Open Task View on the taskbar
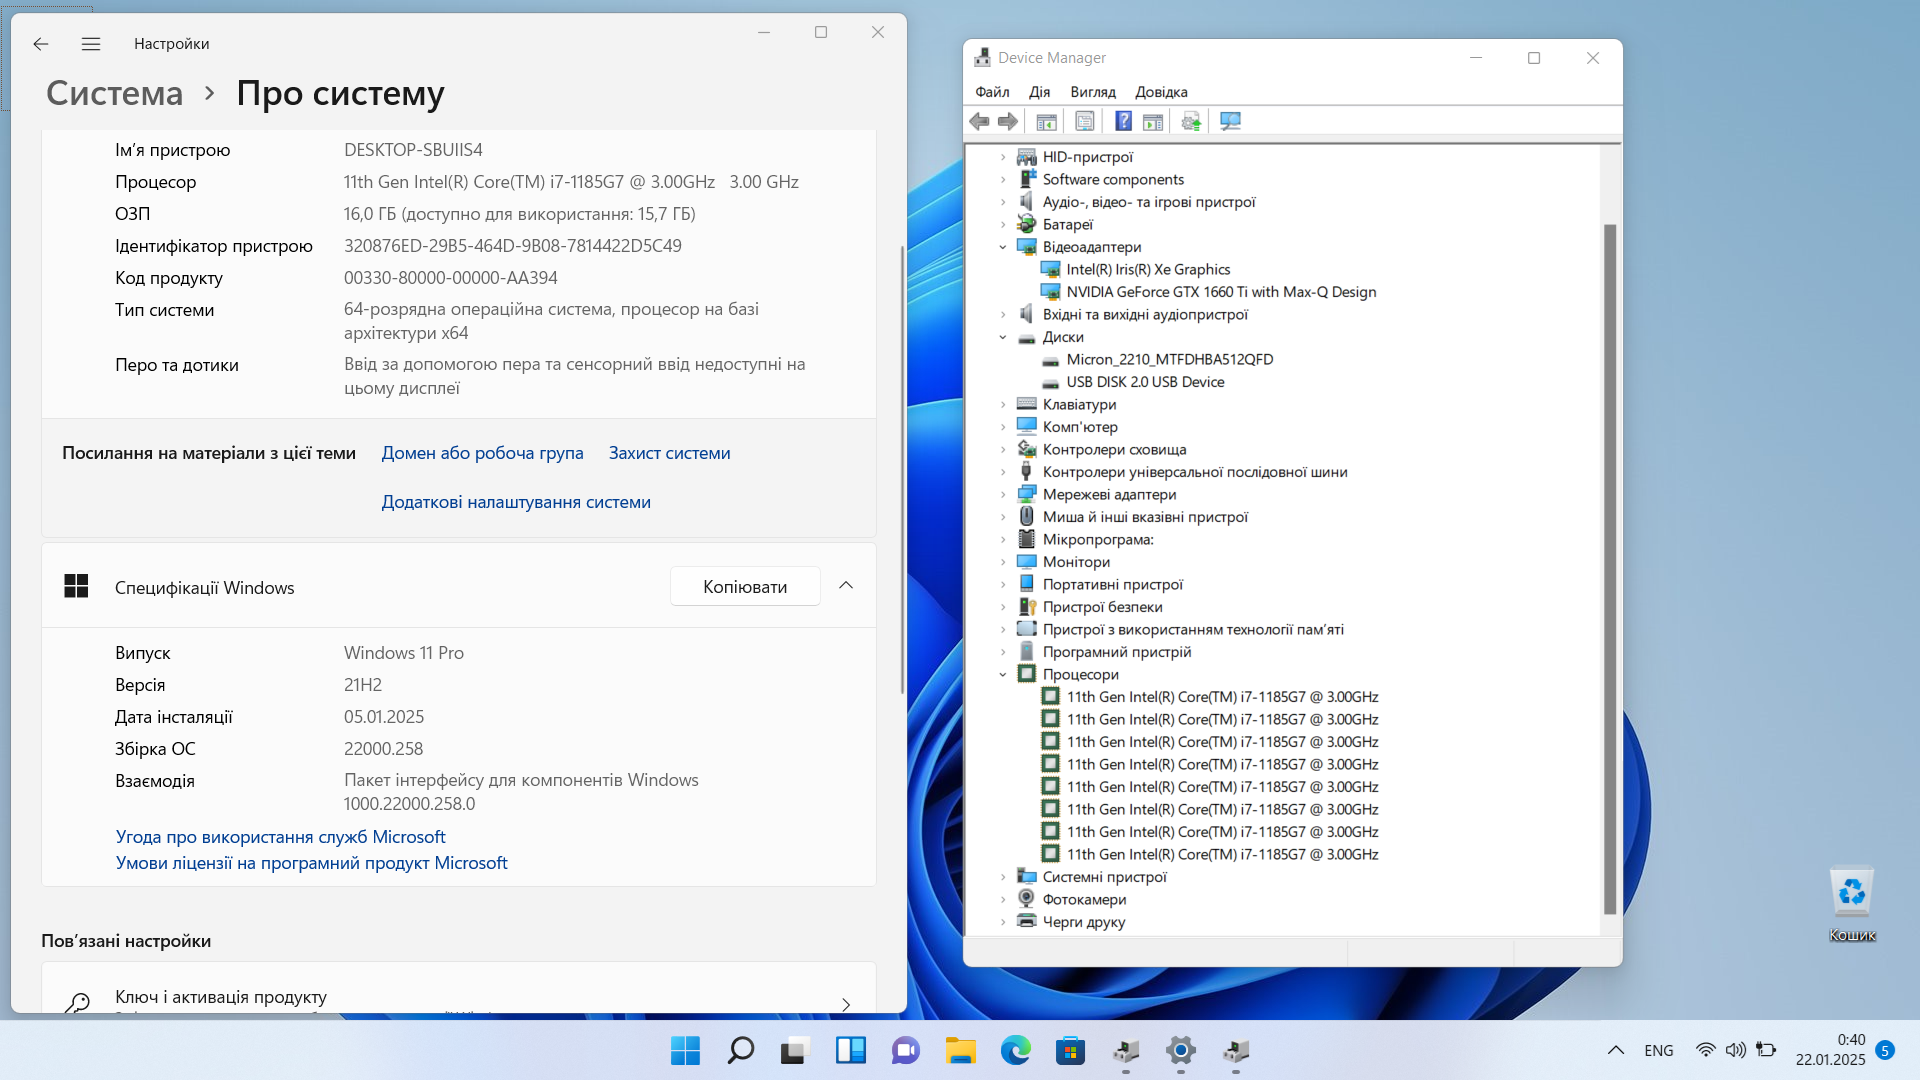1920x1080 pixels. click(x=795, y=1050)
